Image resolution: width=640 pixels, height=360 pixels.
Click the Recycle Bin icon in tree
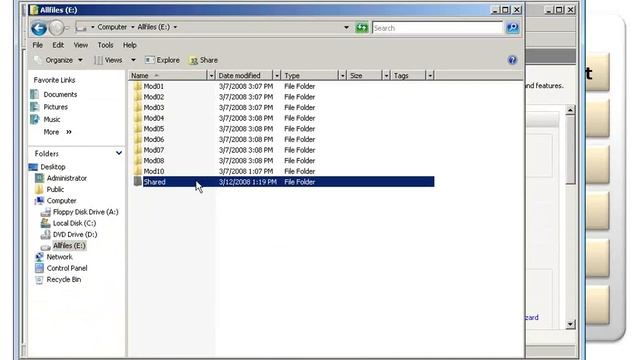pos(39,280)
